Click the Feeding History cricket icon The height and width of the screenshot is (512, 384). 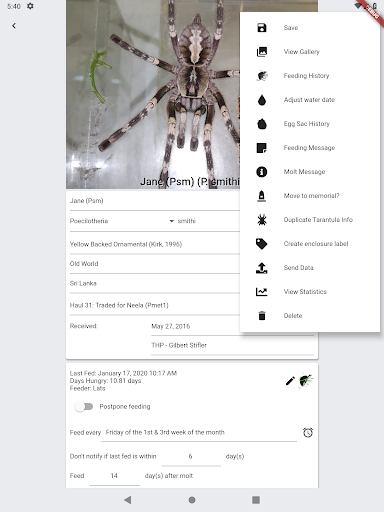point(262,76)
